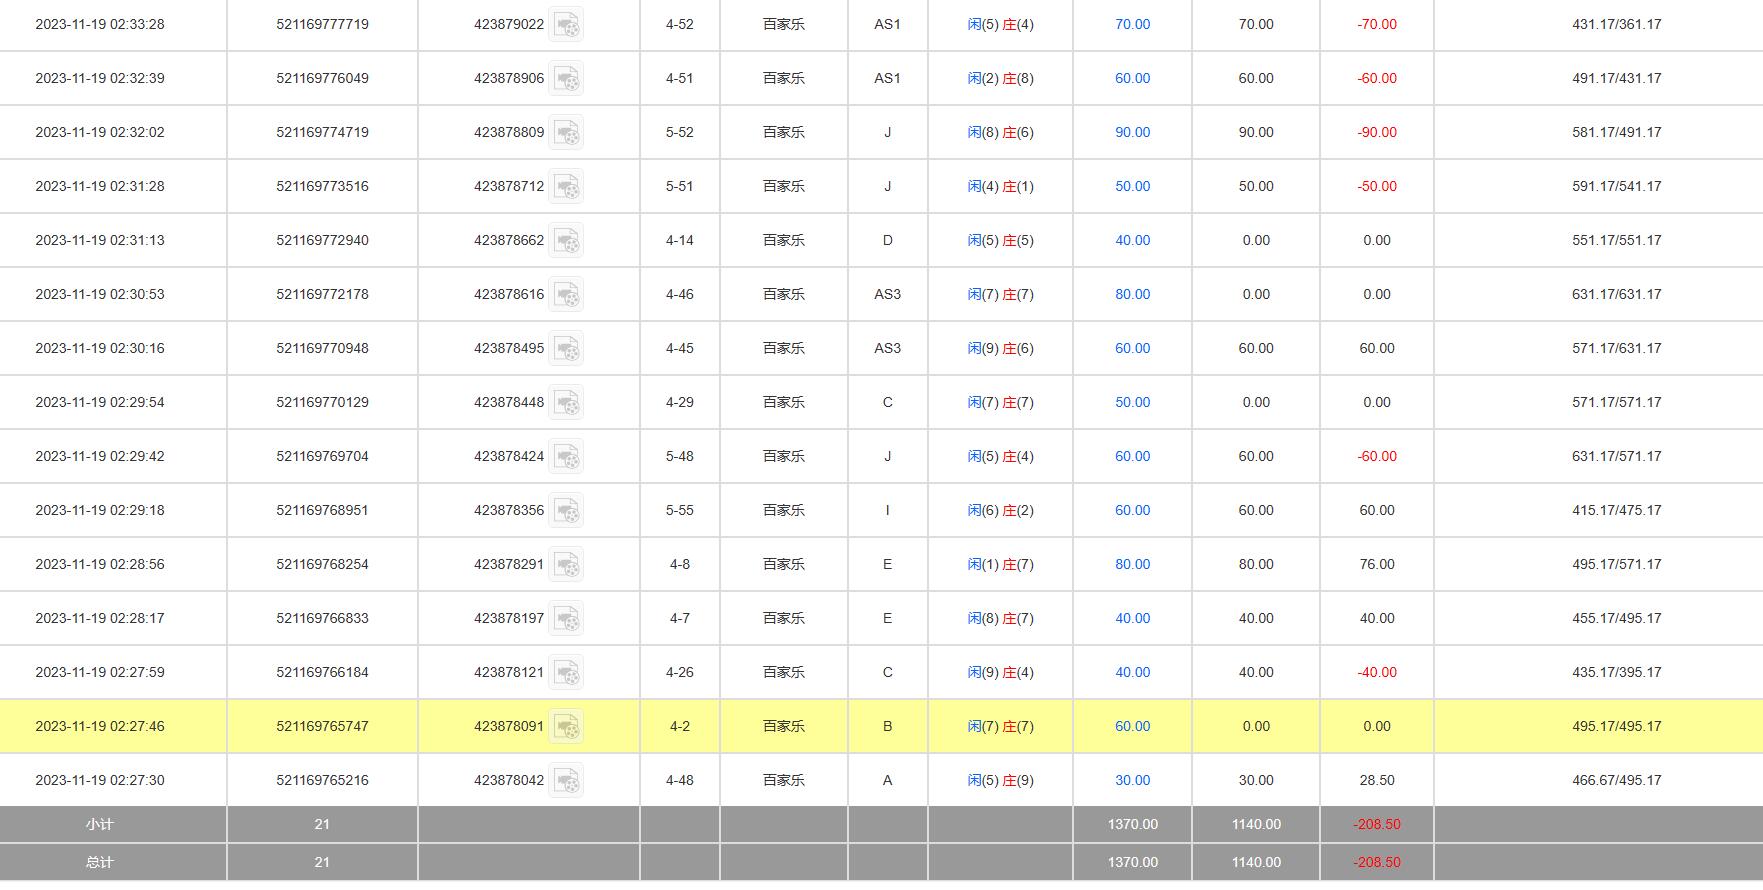Select order number 521169770129
The height and width of the screenshot is (890, 1763).
click(322, 402)
